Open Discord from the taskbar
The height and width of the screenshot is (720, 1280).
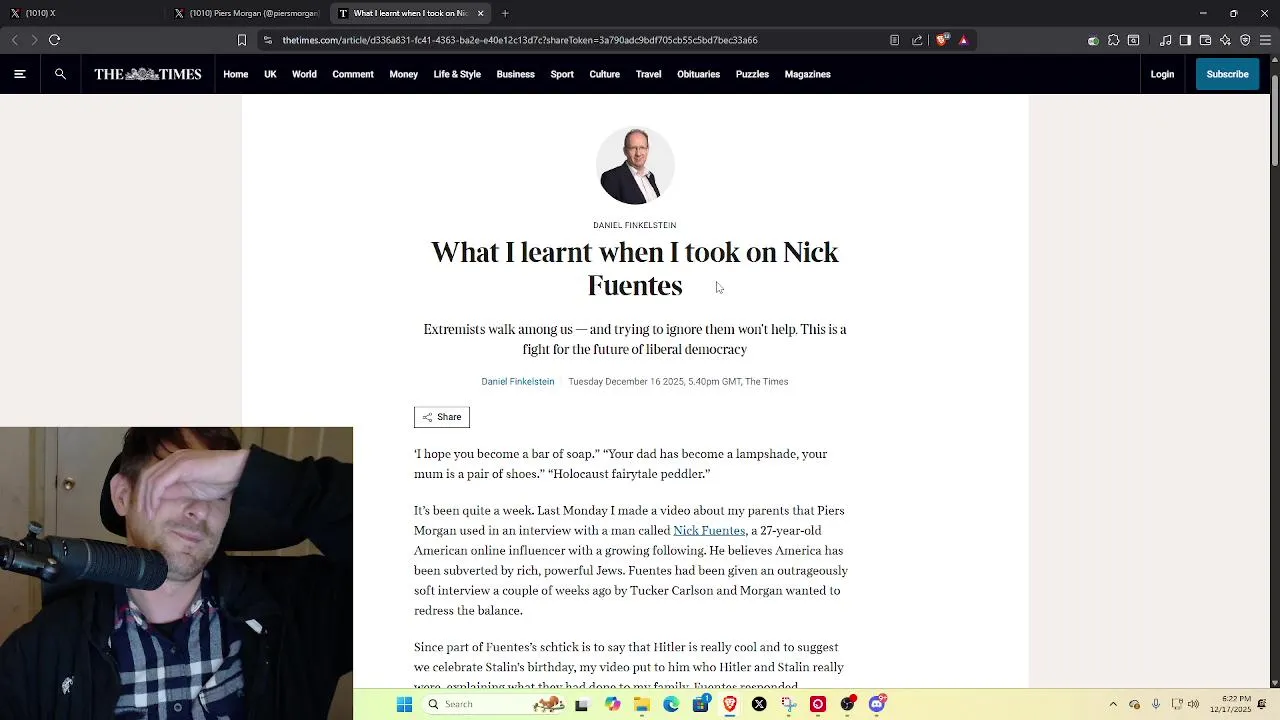coord(877,704)
